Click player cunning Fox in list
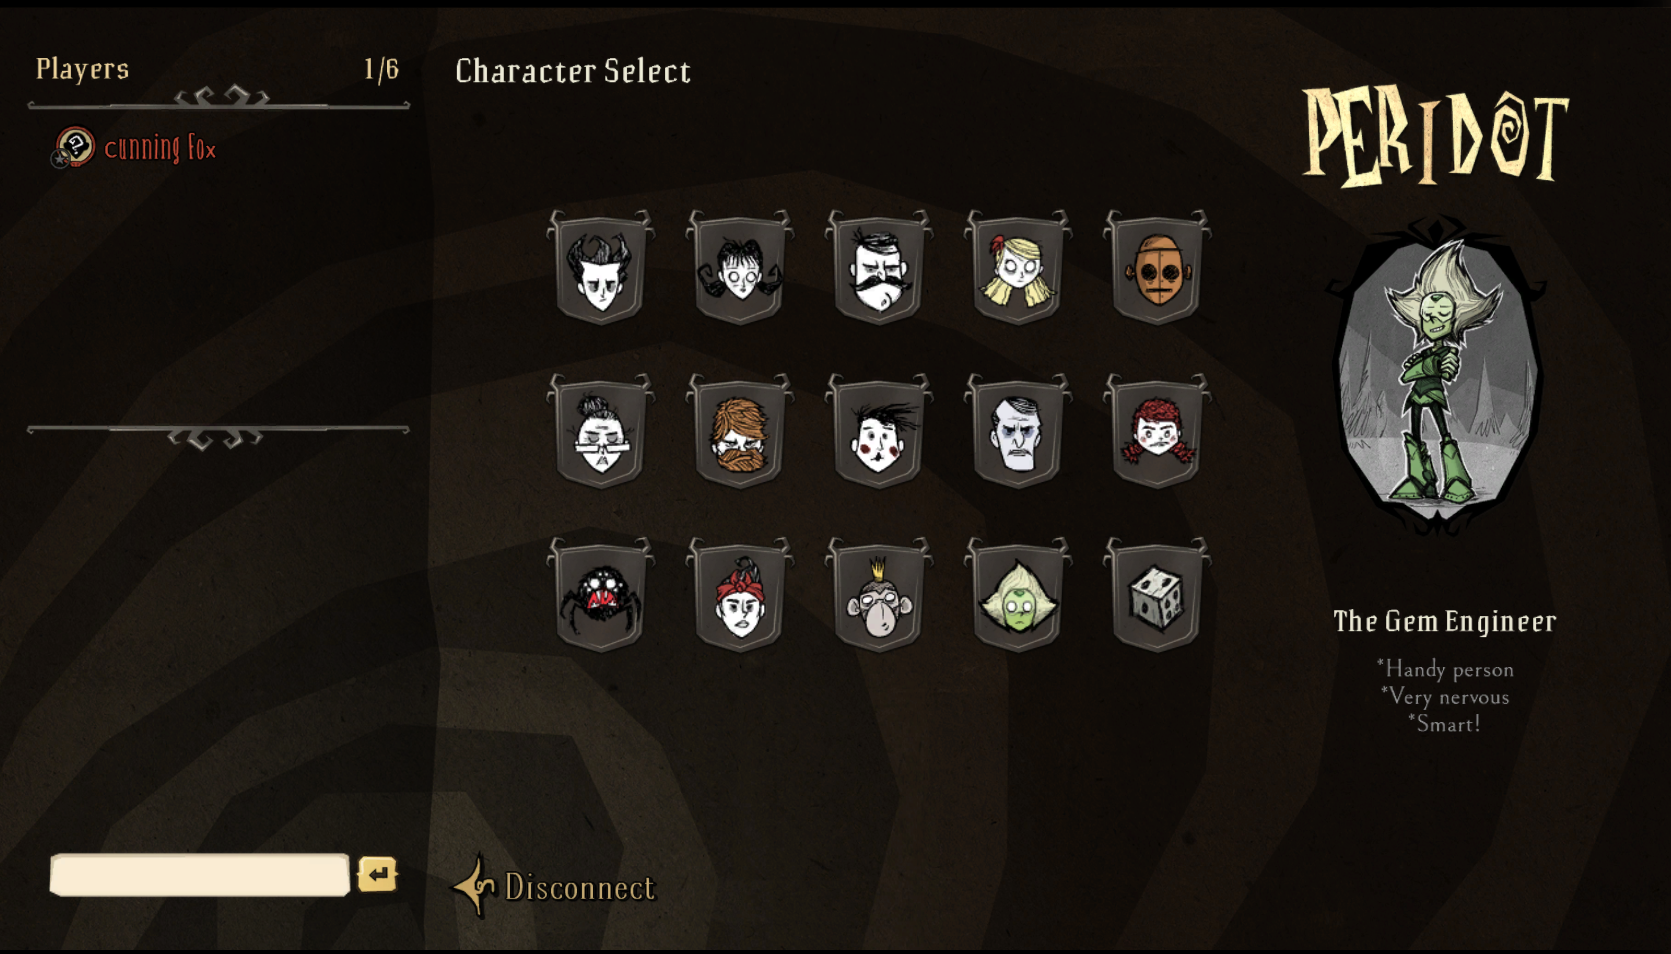This screenshot has width=1671, height=954. pos(134,148)
